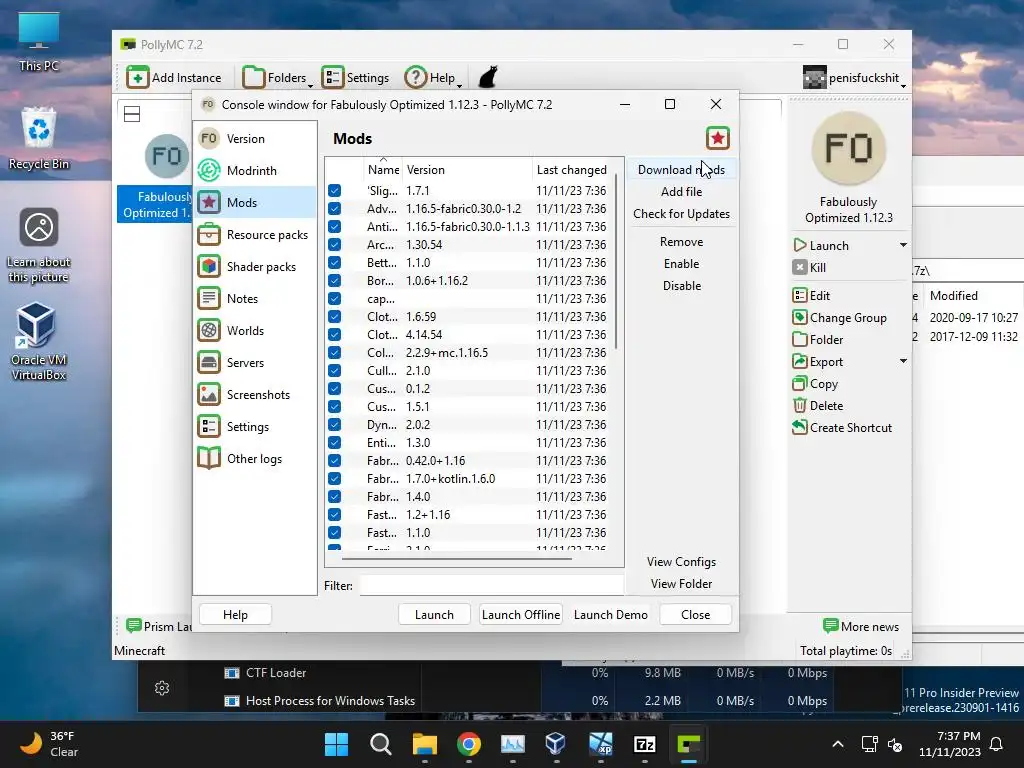Click Check for Updates button
The height and width of the screenshot is (768, 1024).
point(681,214)
